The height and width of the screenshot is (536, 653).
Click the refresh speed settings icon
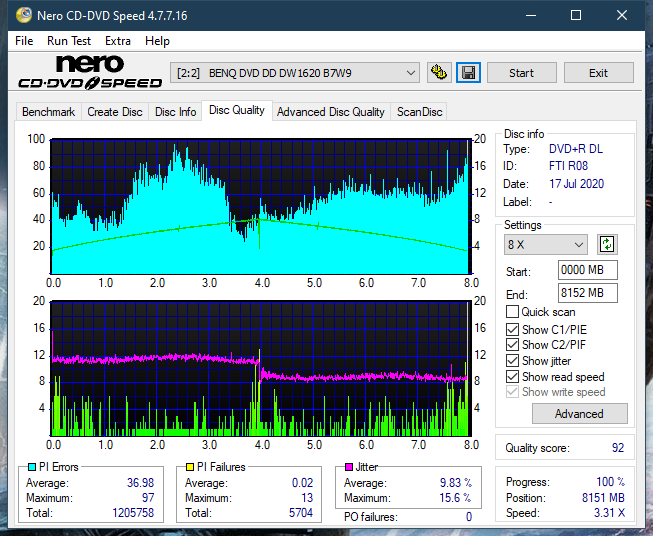point(607,244)
